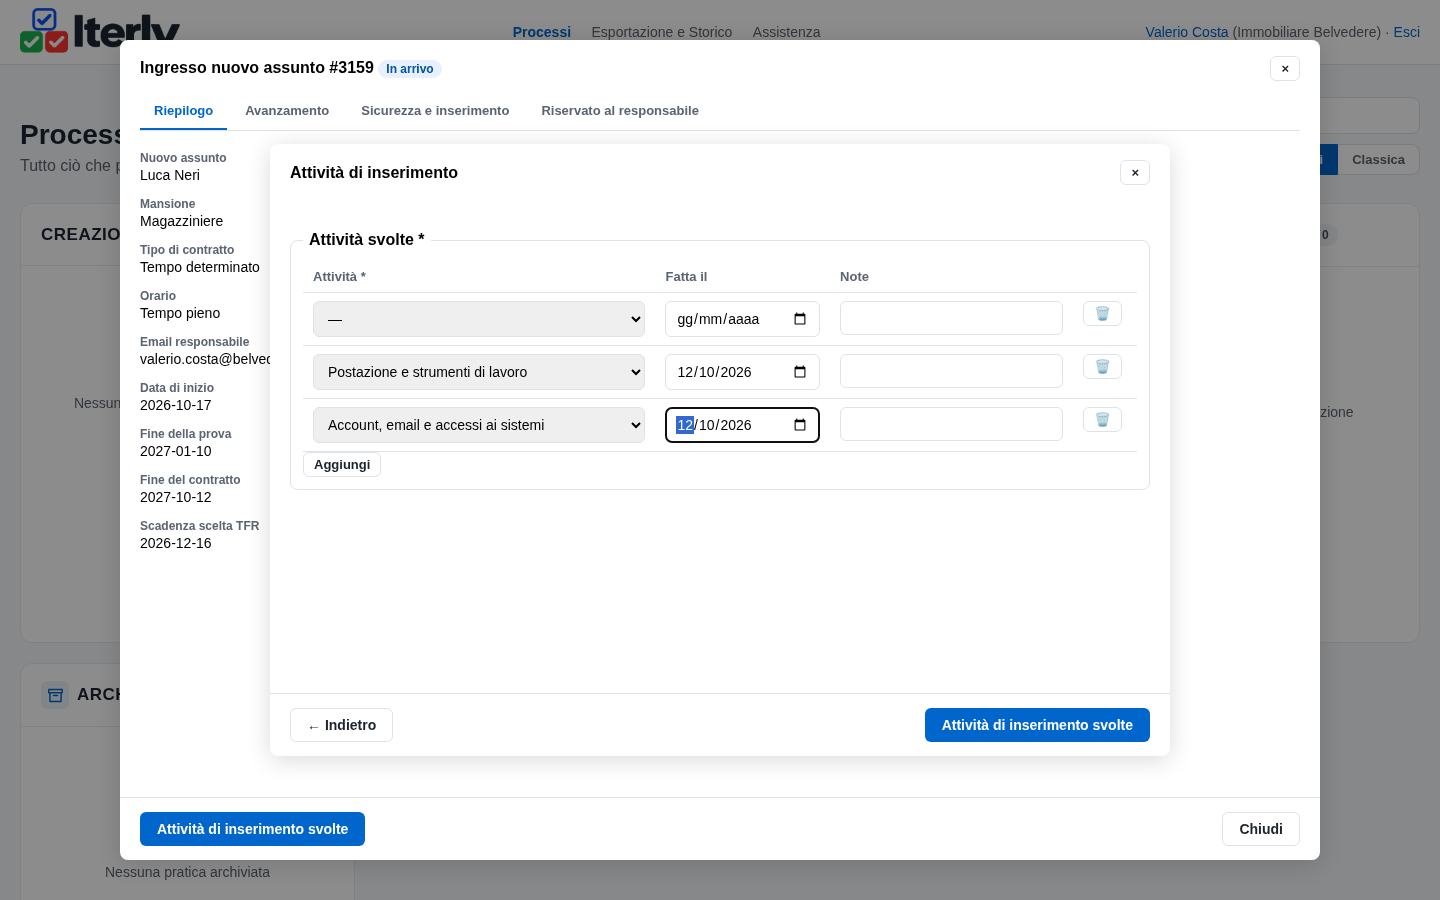Click the Tempo determinato contract value

click(x=200, y=267)
